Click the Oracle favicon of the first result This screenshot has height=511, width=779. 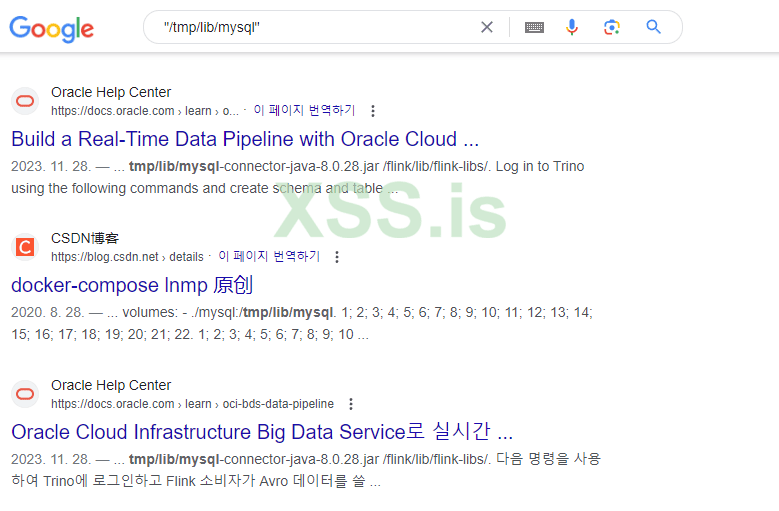[x=25, y=101]
